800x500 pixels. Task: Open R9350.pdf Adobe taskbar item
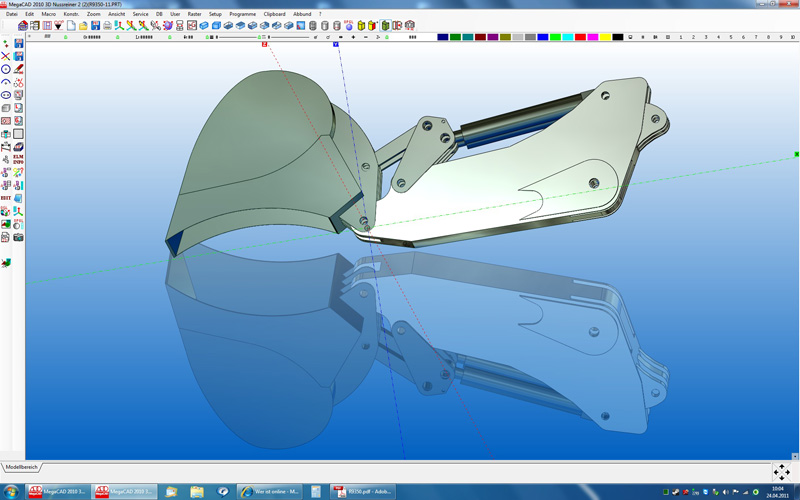(364, 492)
